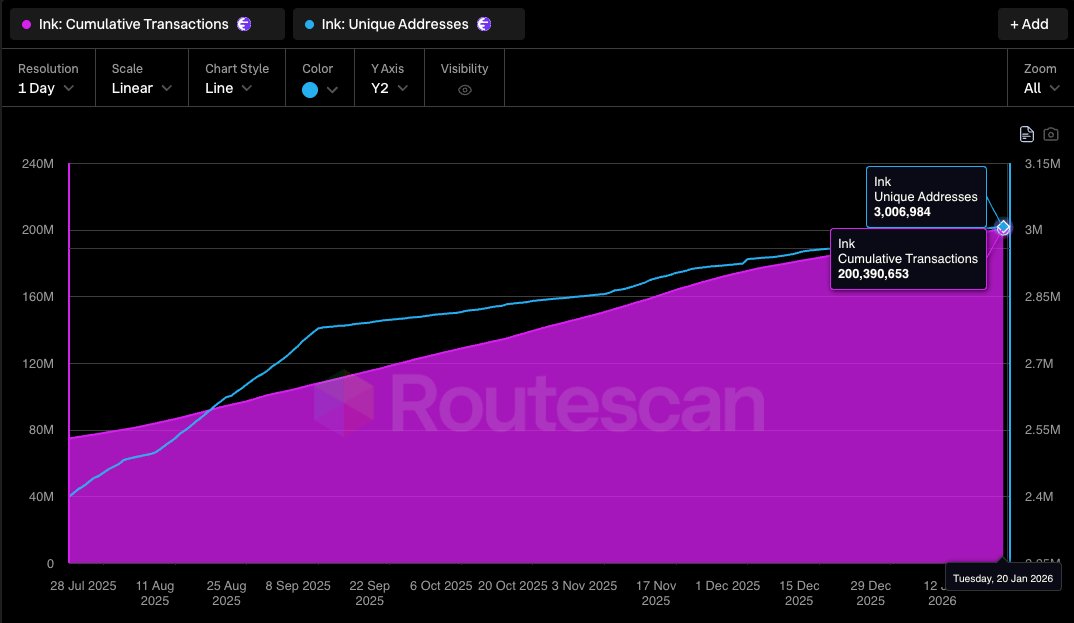Open the Resolution dropdown set to 1 Day
This screenshot has height=623, width=1074.
click(47, 88)
